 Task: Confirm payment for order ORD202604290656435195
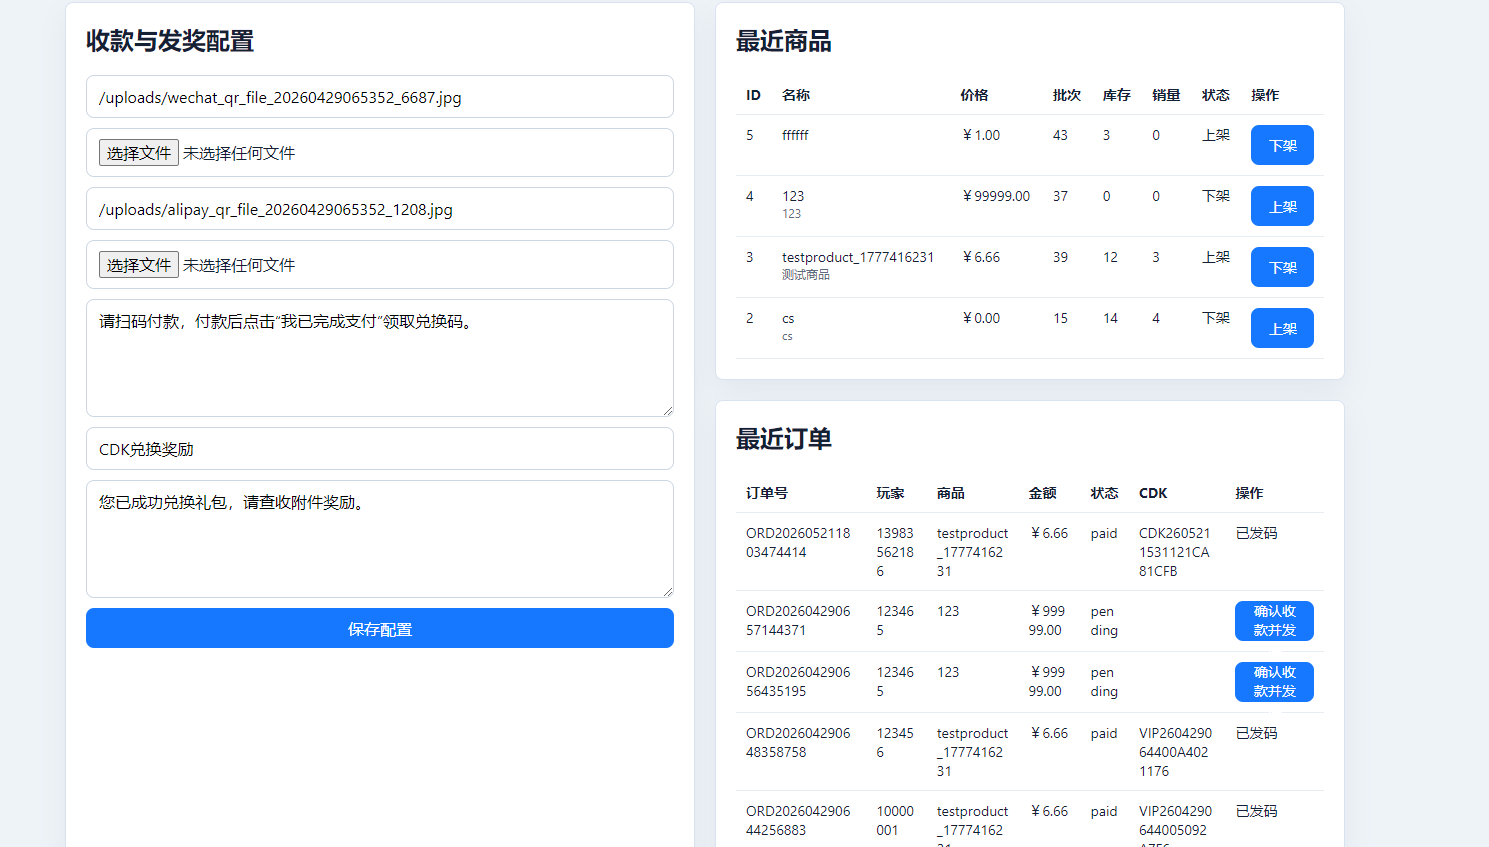pos(1274,682)
